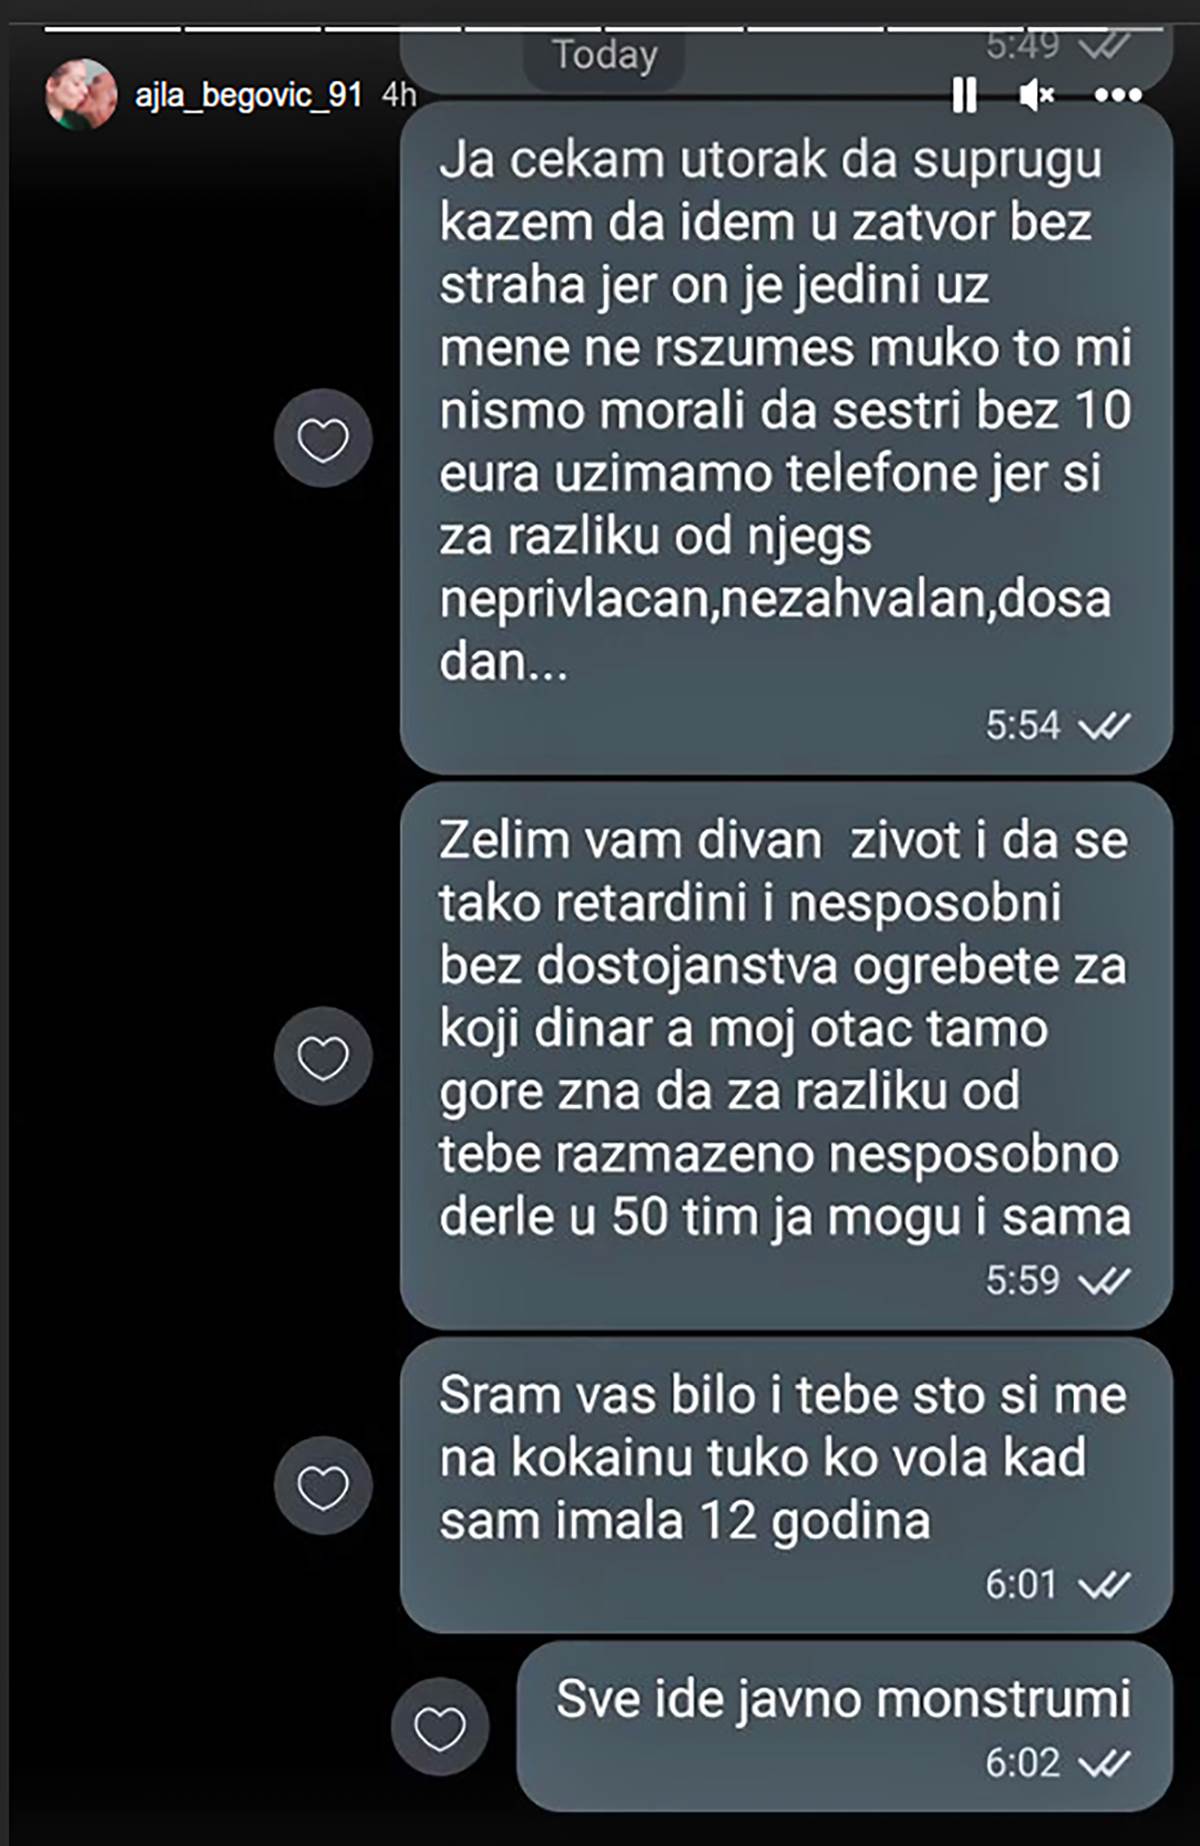Select the 'Sve ide javno monstrumi' bubble
1200x1846 pixels.
(845, 1726)
